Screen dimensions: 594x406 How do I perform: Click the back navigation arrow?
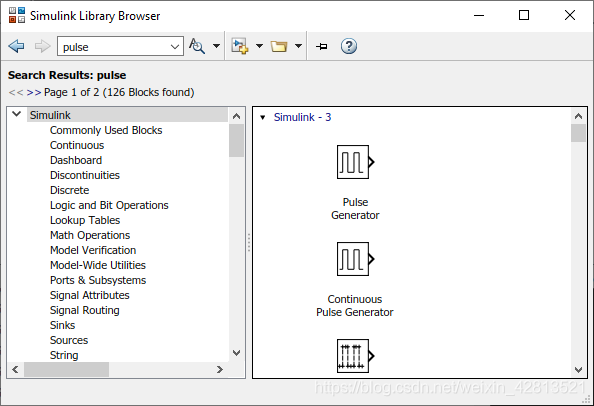[16, 46]
